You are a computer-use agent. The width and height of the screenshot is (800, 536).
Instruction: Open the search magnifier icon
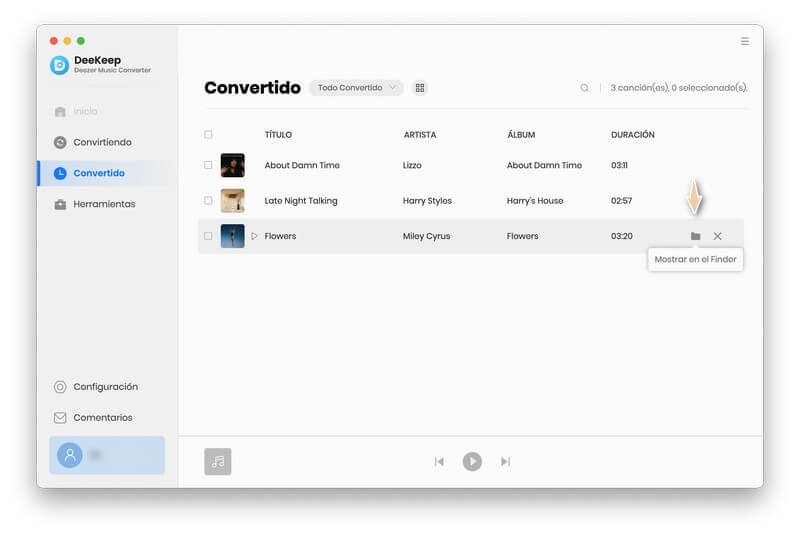(x=585, y=88)
